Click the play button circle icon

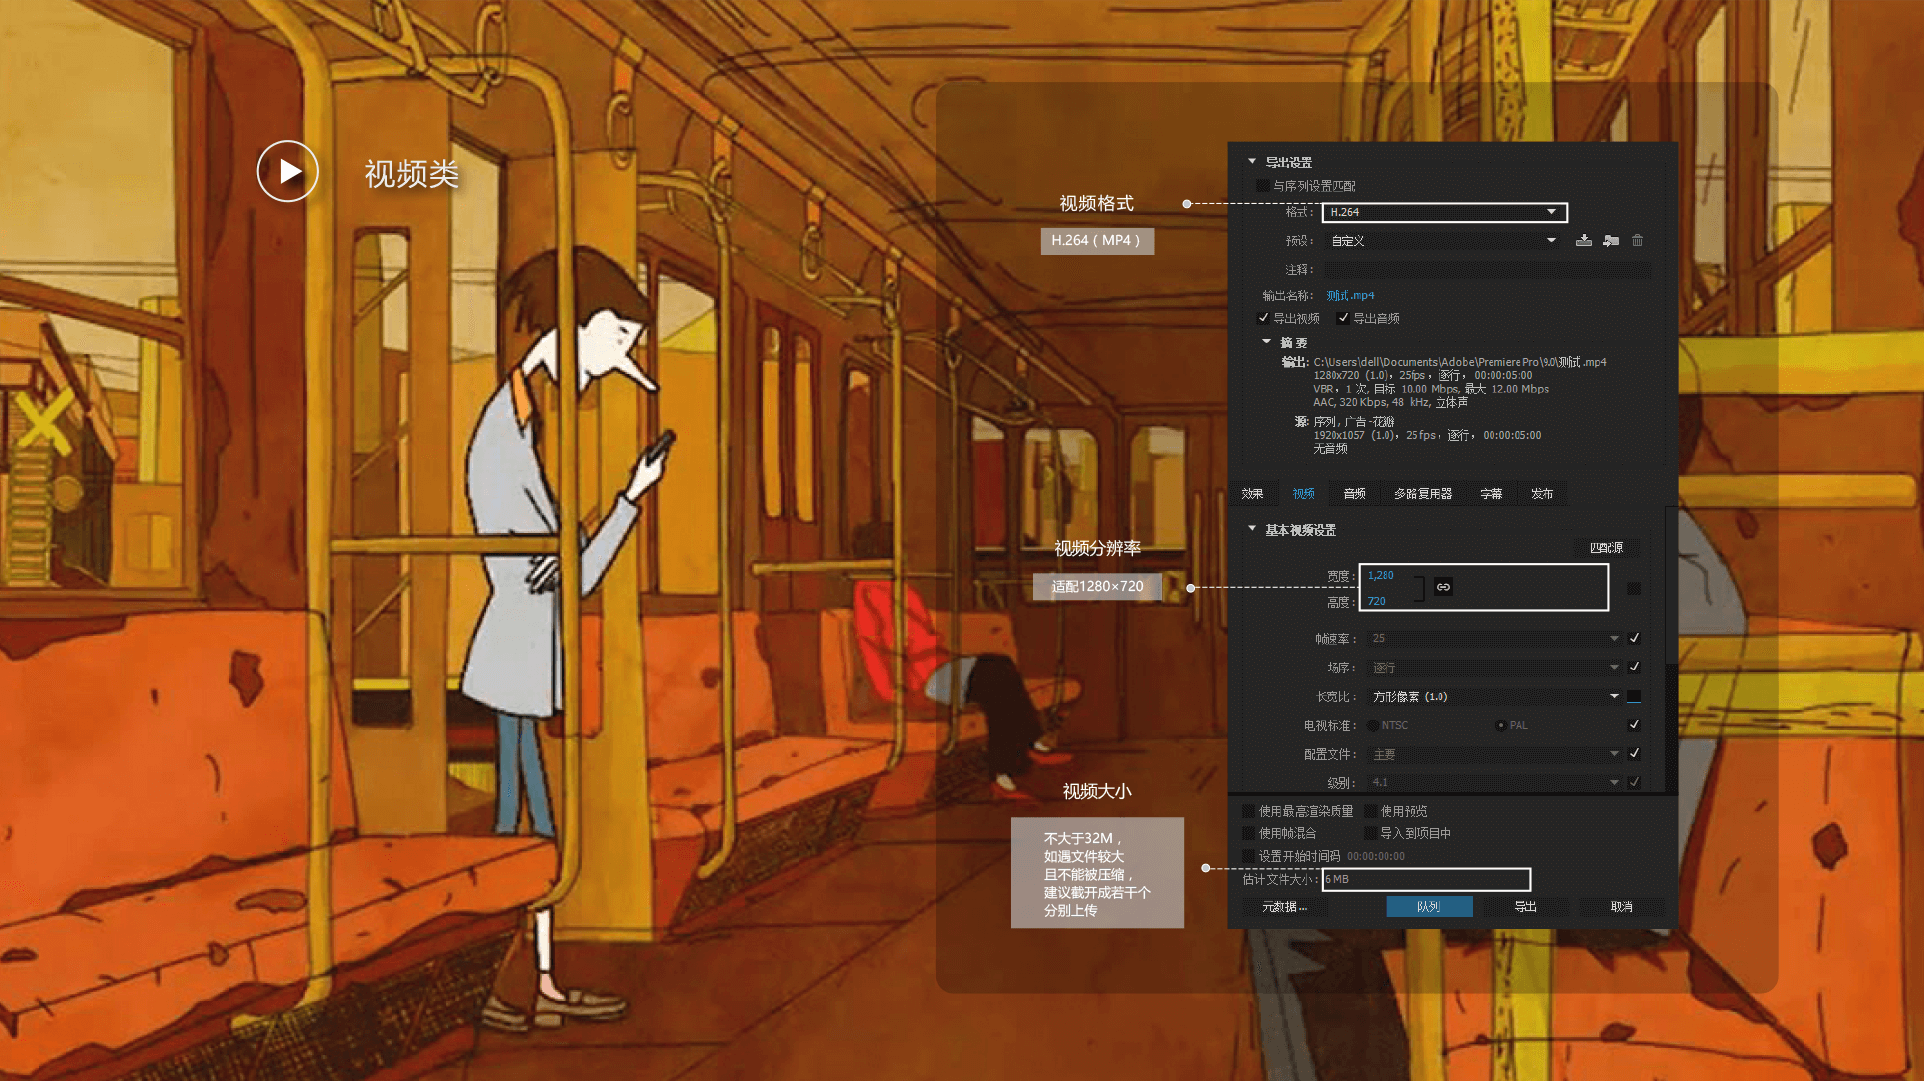[x=288, y=171]
